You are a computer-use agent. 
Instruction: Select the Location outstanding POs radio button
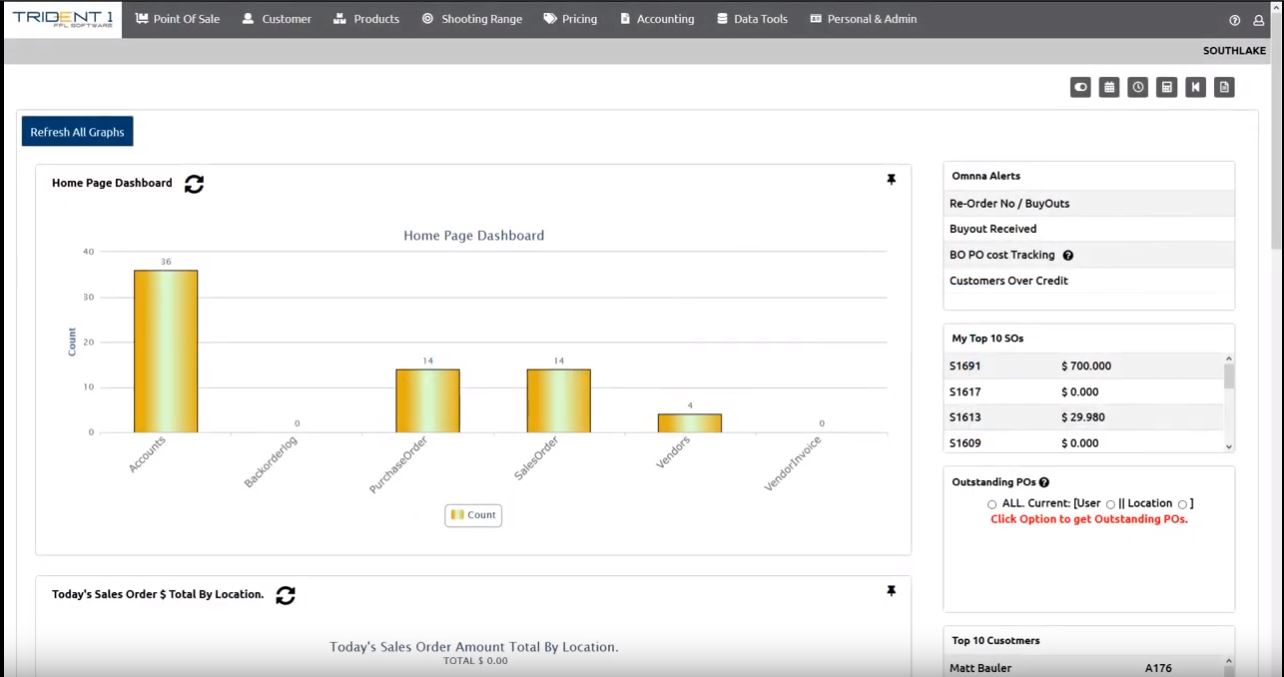[x=1182, y=504]
